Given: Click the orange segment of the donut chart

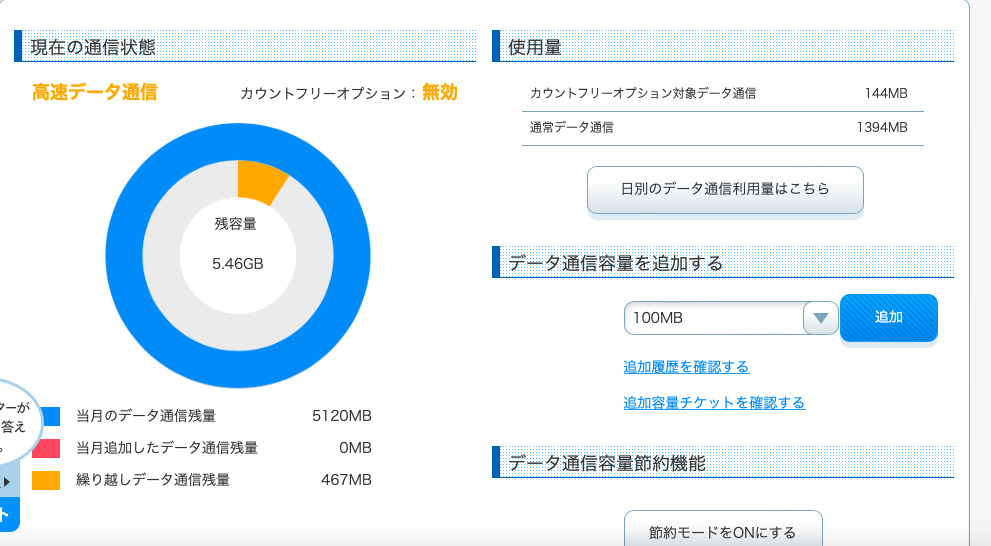Looking at the screenshot, I should point(260,181).
